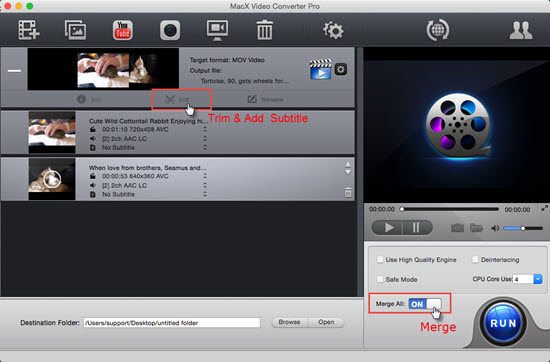Click '[2] 2ch AAC LC' in Cottontail Rabbit row

[124, 139]
